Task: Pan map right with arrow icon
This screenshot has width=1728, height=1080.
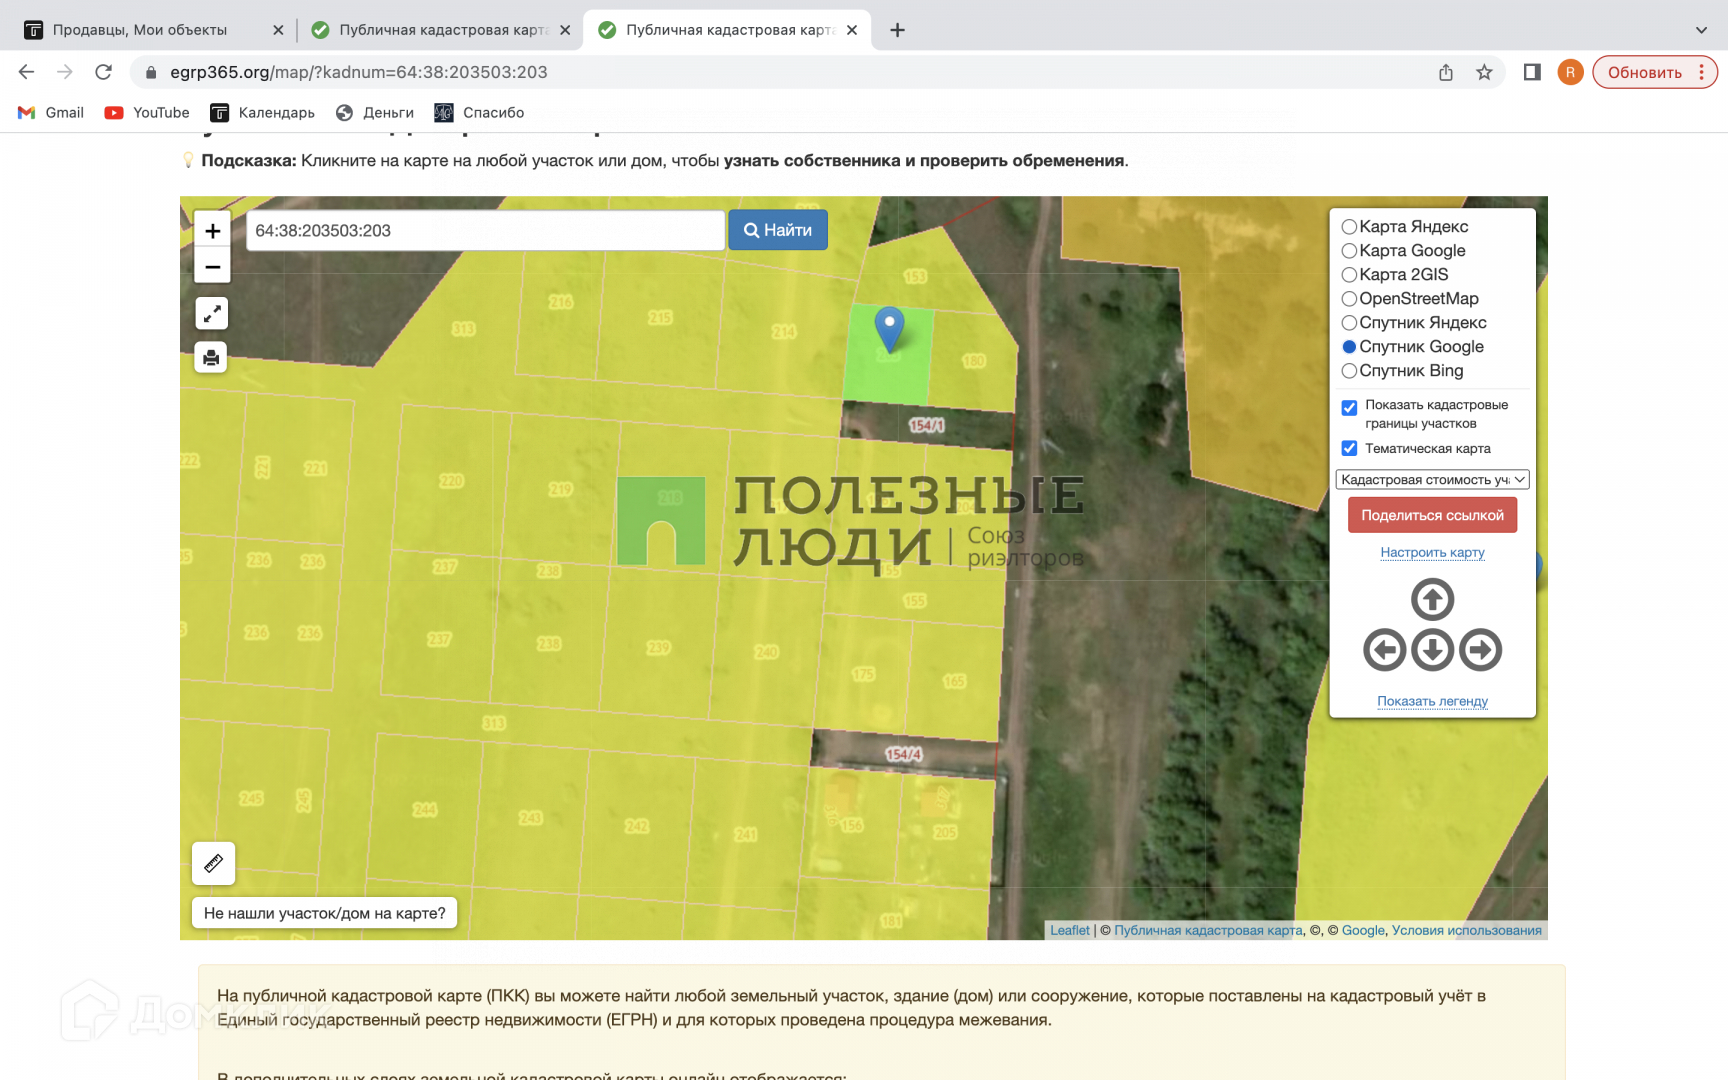Action: click(1480, 650)
